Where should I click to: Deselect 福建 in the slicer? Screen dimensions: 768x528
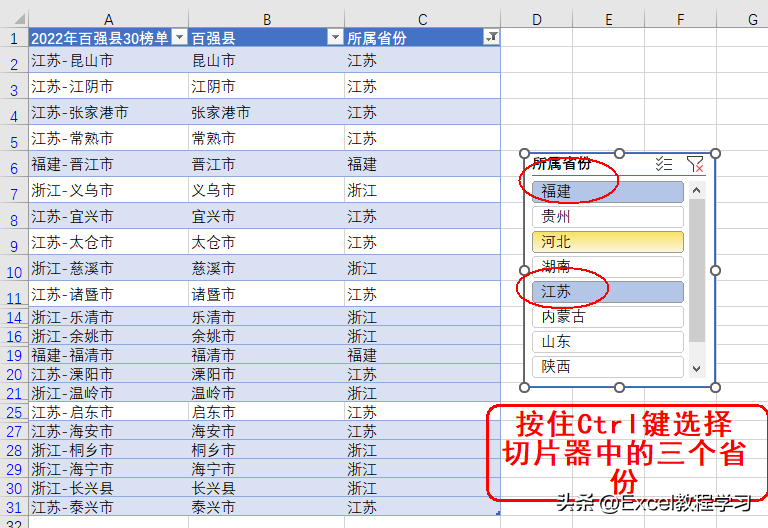point(608,192)
